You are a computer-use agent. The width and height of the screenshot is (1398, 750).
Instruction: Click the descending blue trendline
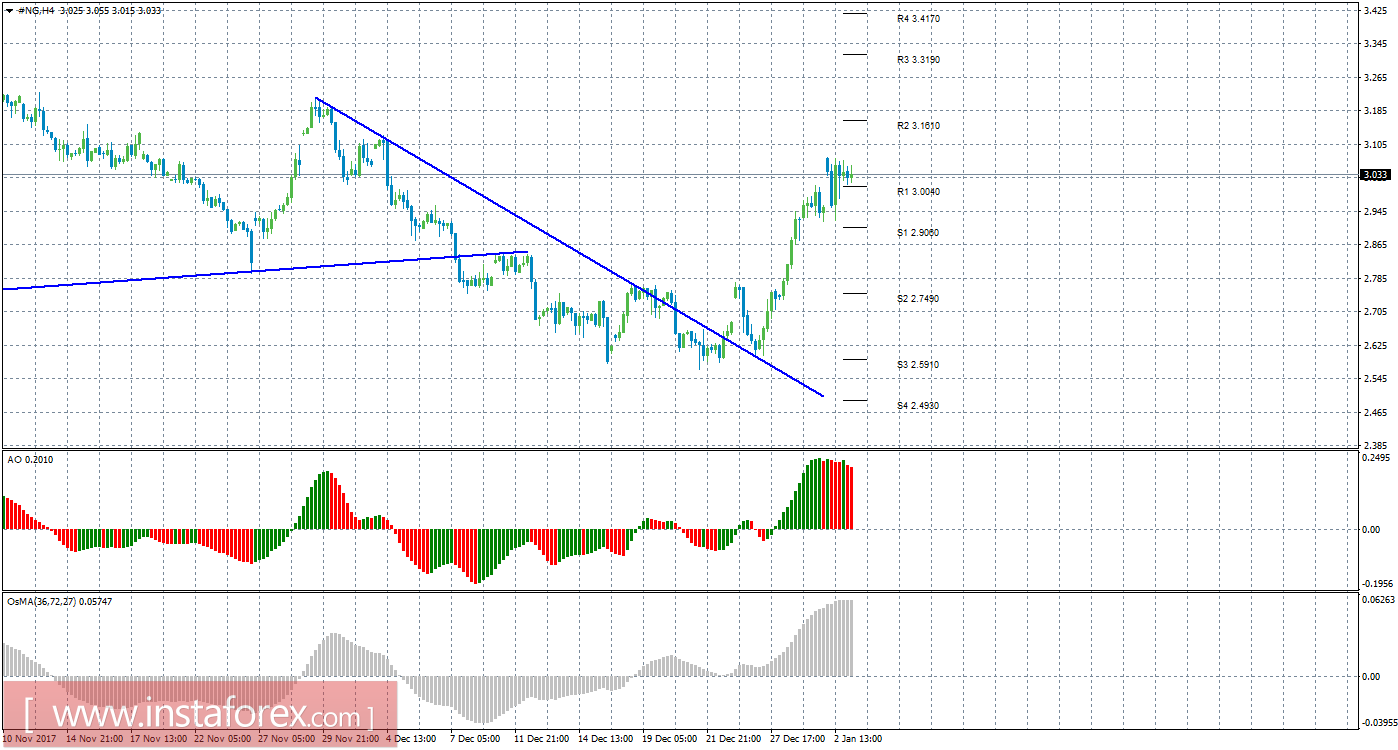pyautogui.click(x=569, y=247)
